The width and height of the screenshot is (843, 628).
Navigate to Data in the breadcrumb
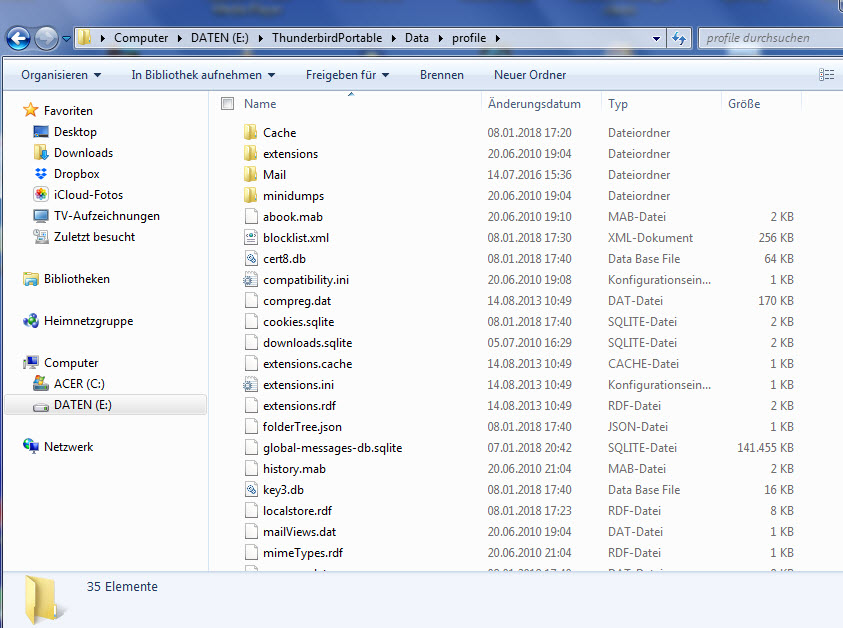tap(417, 38)
